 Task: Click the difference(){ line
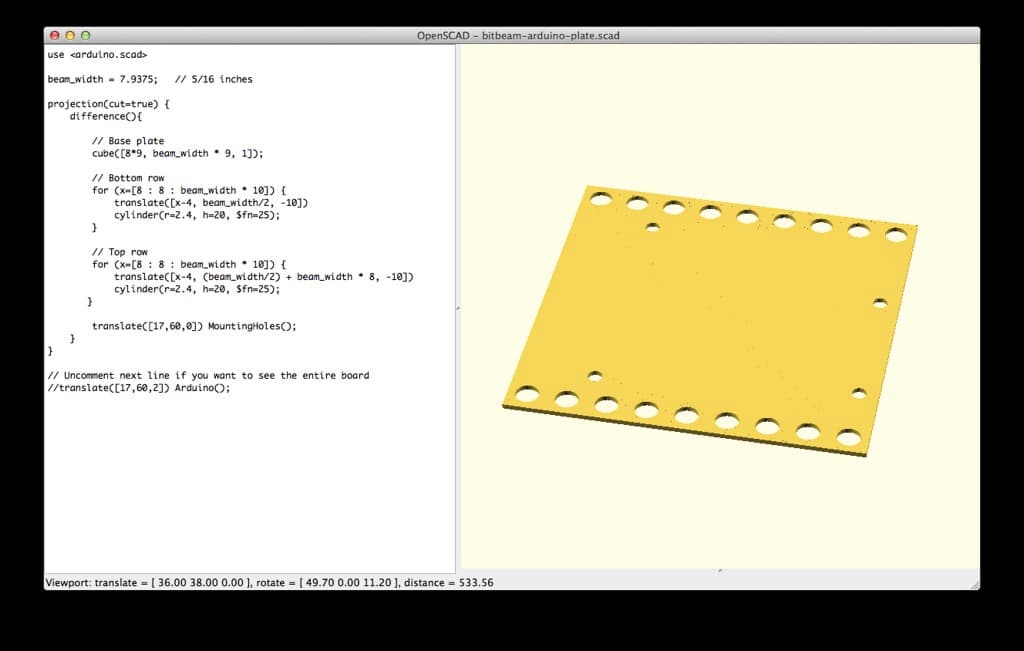pos(106,117)
